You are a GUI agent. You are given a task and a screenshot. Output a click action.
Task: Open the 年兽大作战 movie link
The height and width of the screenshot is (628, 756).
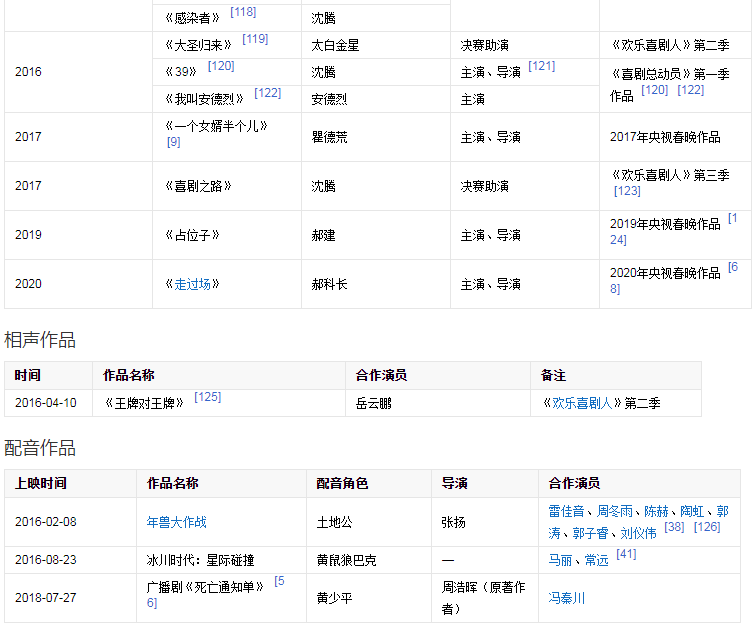coord(177,522)
